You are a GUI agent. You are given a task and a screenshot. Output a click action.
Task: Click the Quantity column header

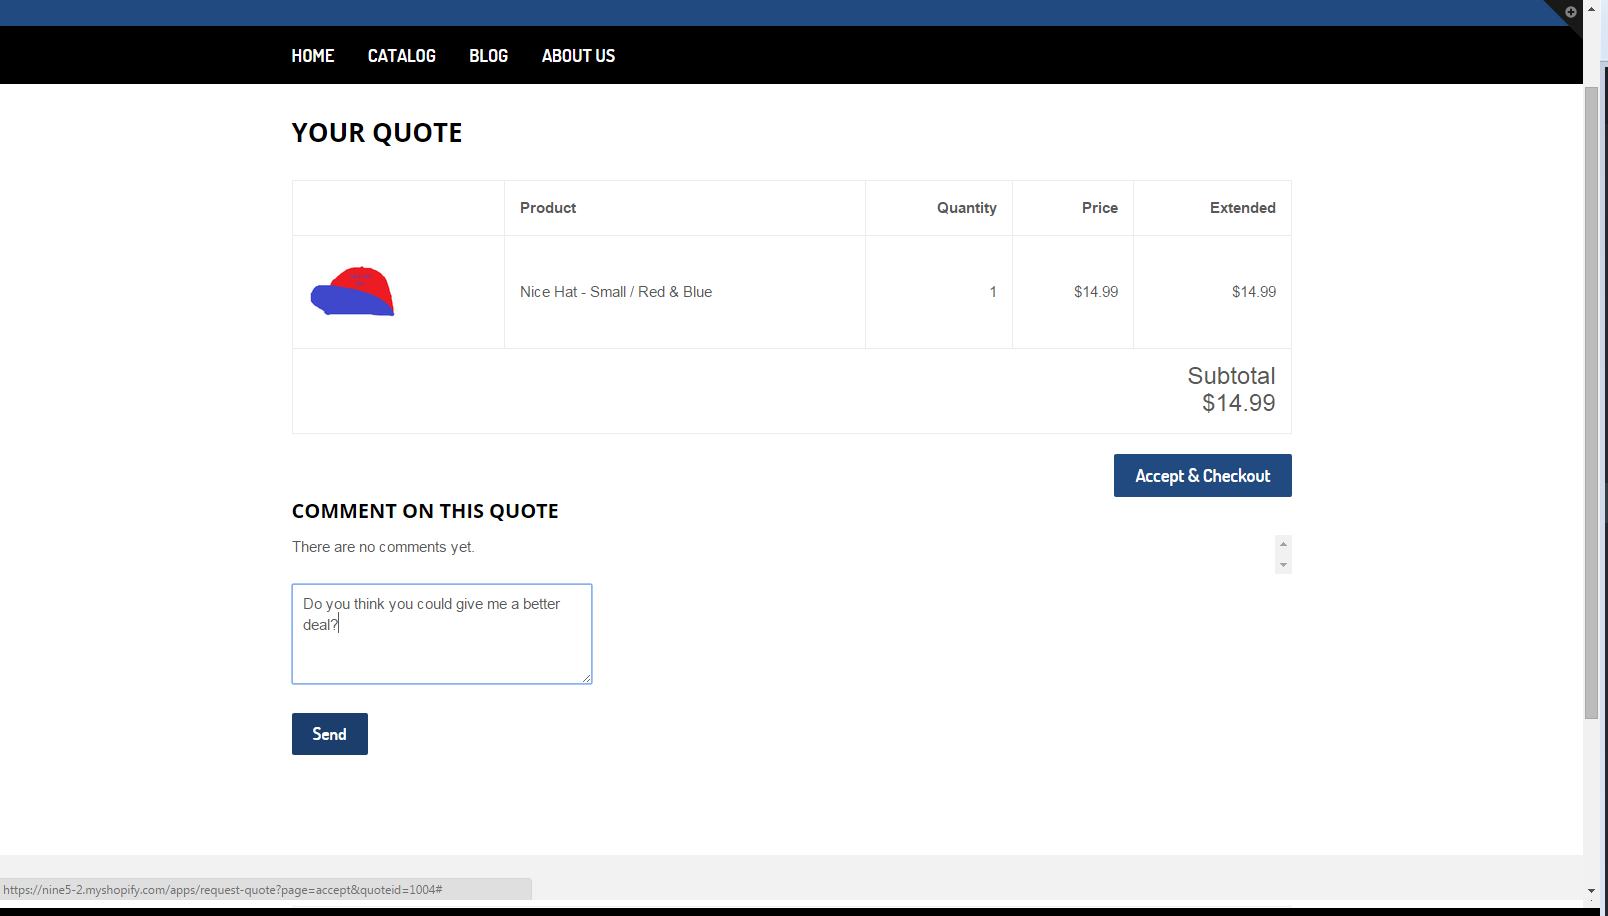[x=966, y=207]
